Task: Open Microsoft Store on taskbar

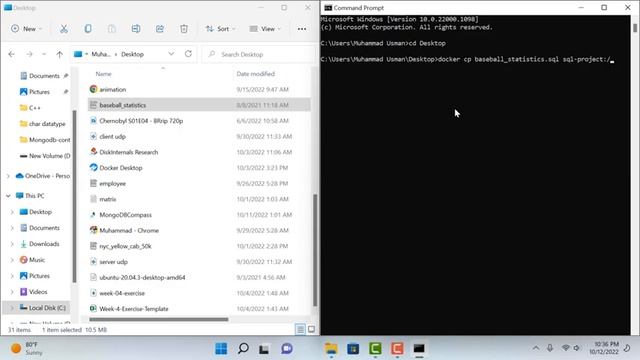Action: click(x=353, y=349)
